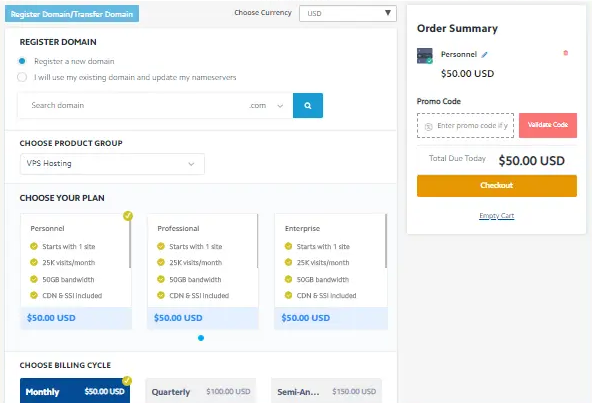Click the Personnel product thumbnail in Order Summary
Screen dimensions: 592x403
tap(425, 56)
